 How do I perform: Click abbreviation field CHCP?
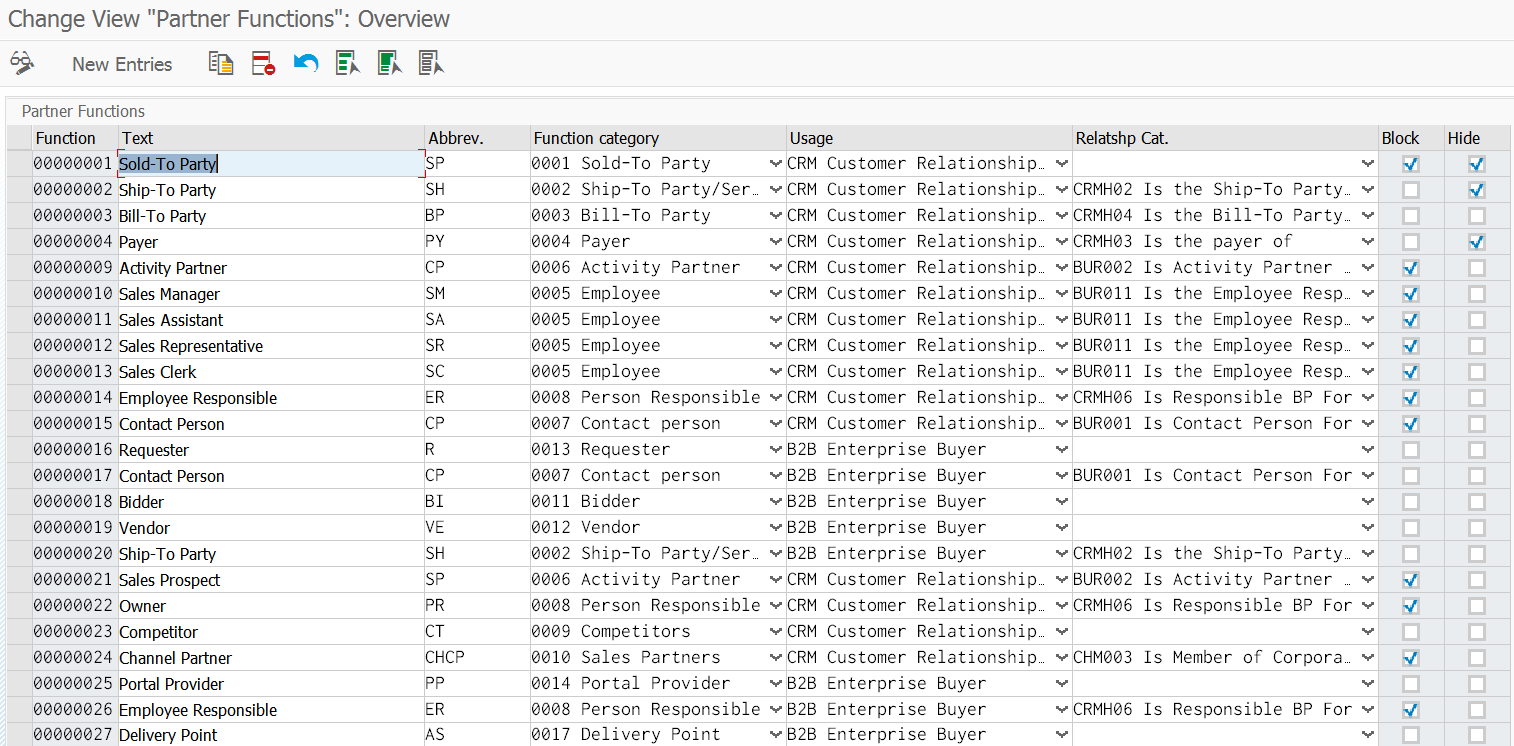point(477,658)
